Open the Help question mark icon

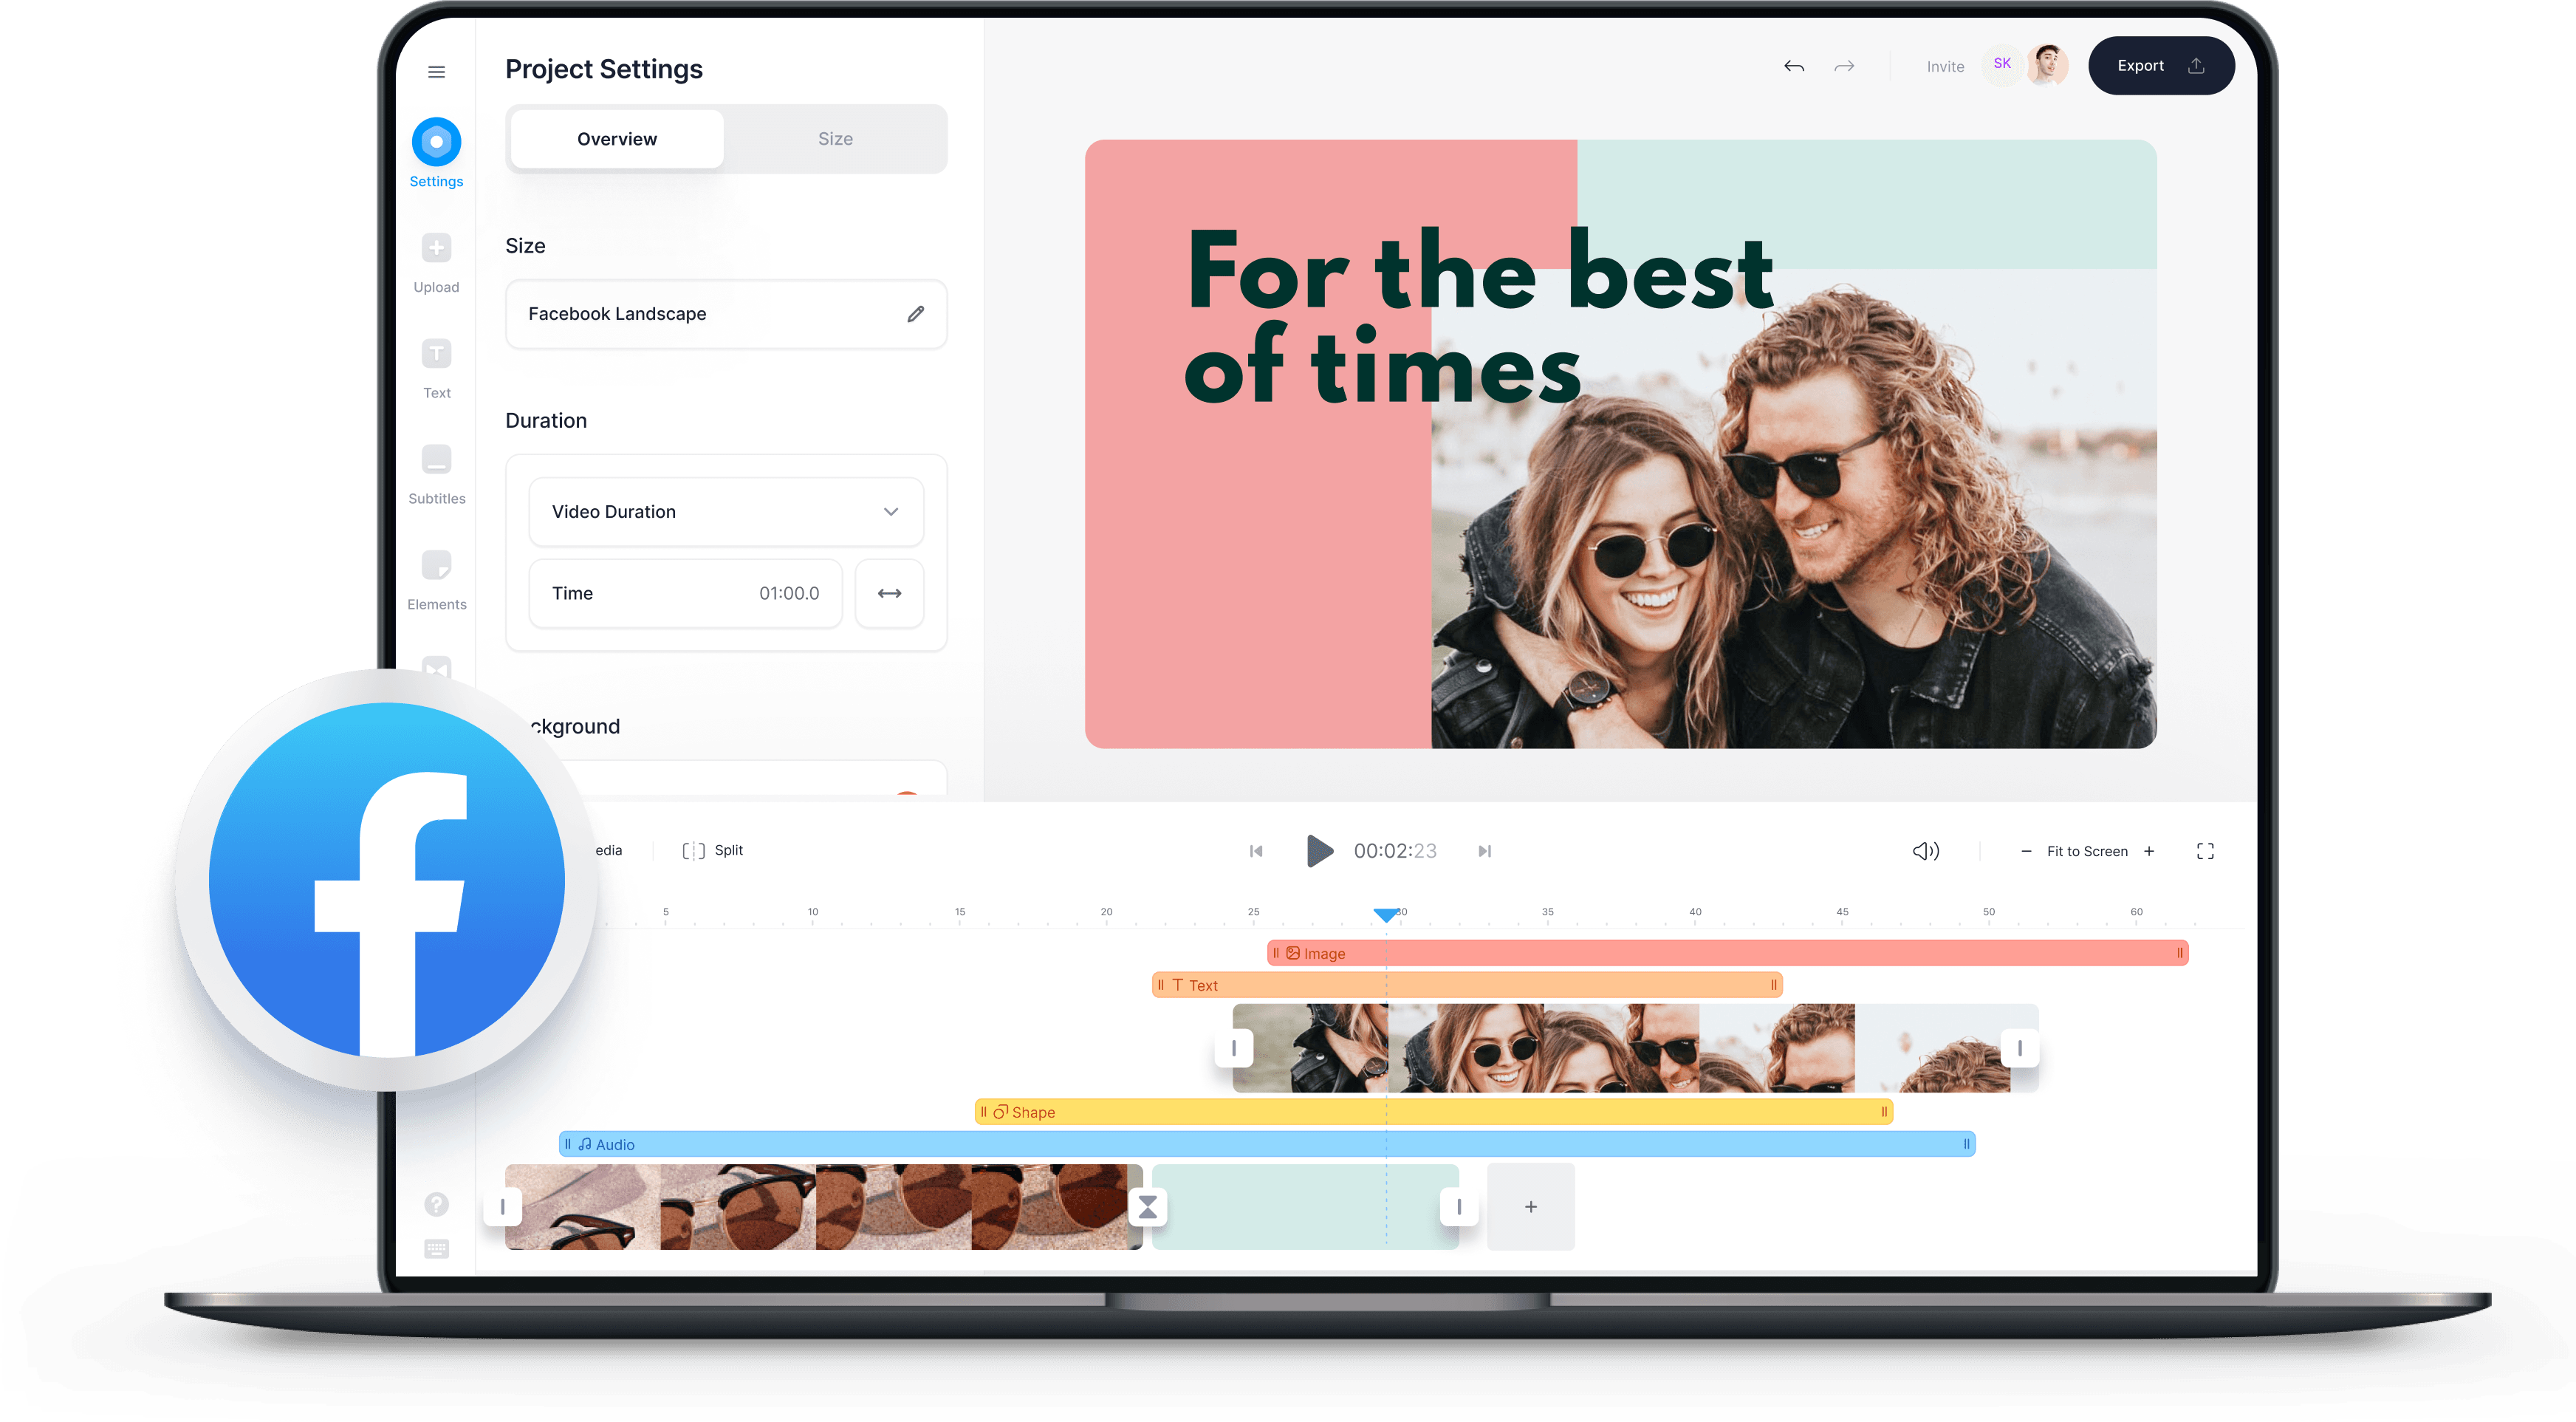coord(436,1204)
